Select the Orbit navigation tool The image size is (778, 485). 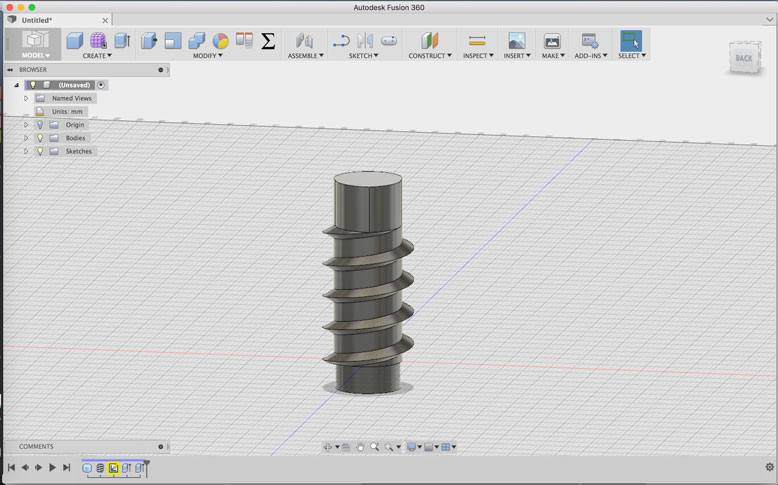pyautogui.click(x=327, y=447)
